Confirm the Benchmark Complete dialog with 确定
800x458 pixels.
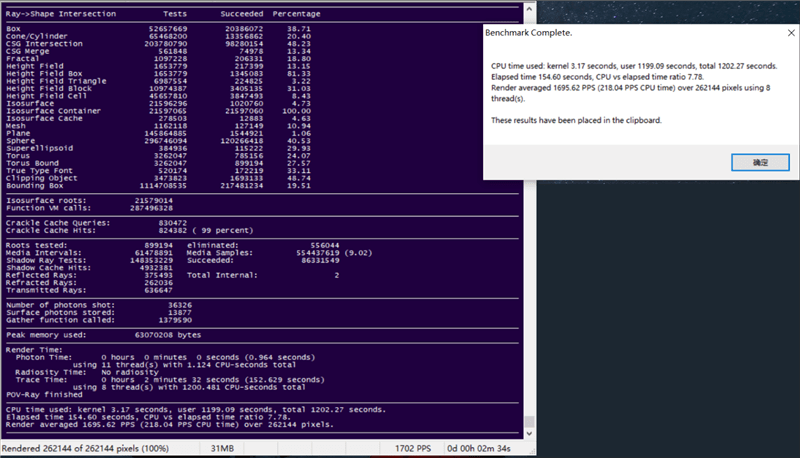(760, 162)
